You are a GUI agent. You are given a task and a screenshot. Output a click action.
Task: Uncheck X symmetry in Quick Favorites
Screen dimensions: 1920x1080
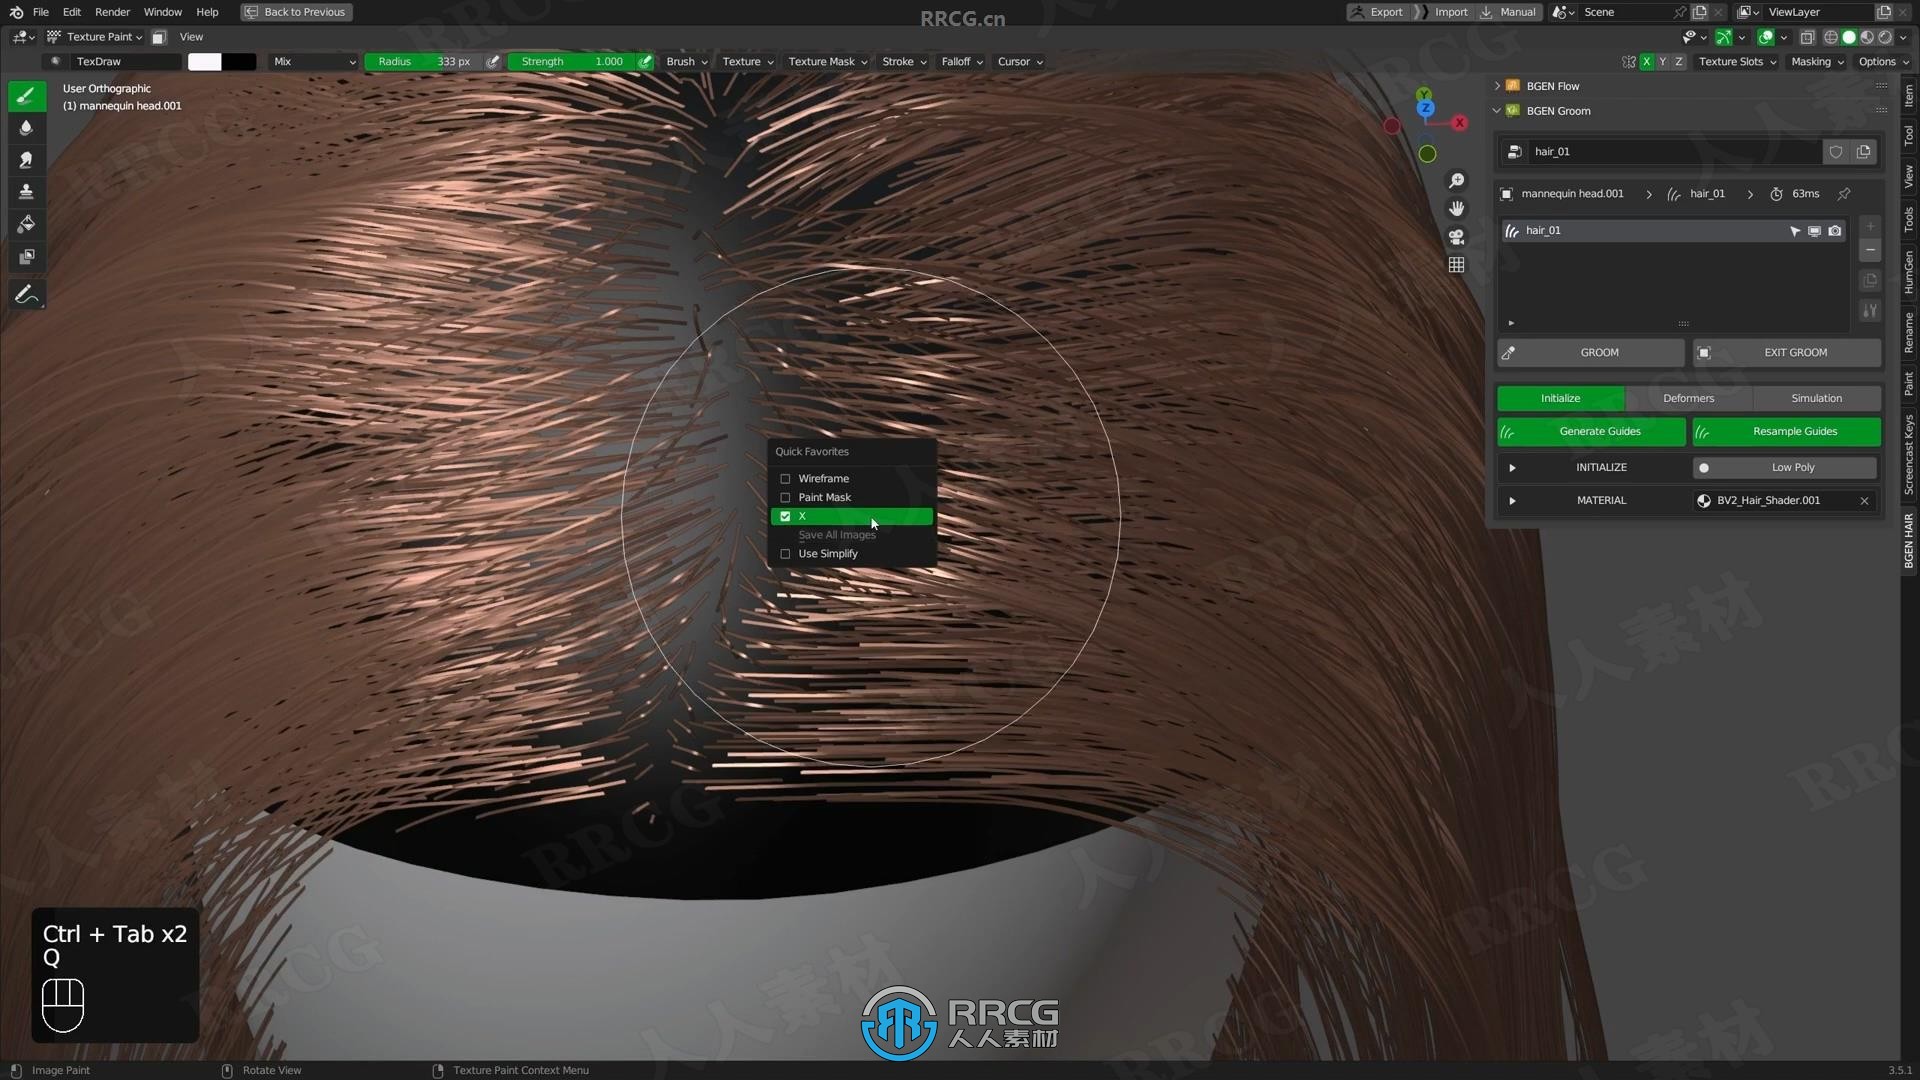pyautogui.click(x=852, y=517)
